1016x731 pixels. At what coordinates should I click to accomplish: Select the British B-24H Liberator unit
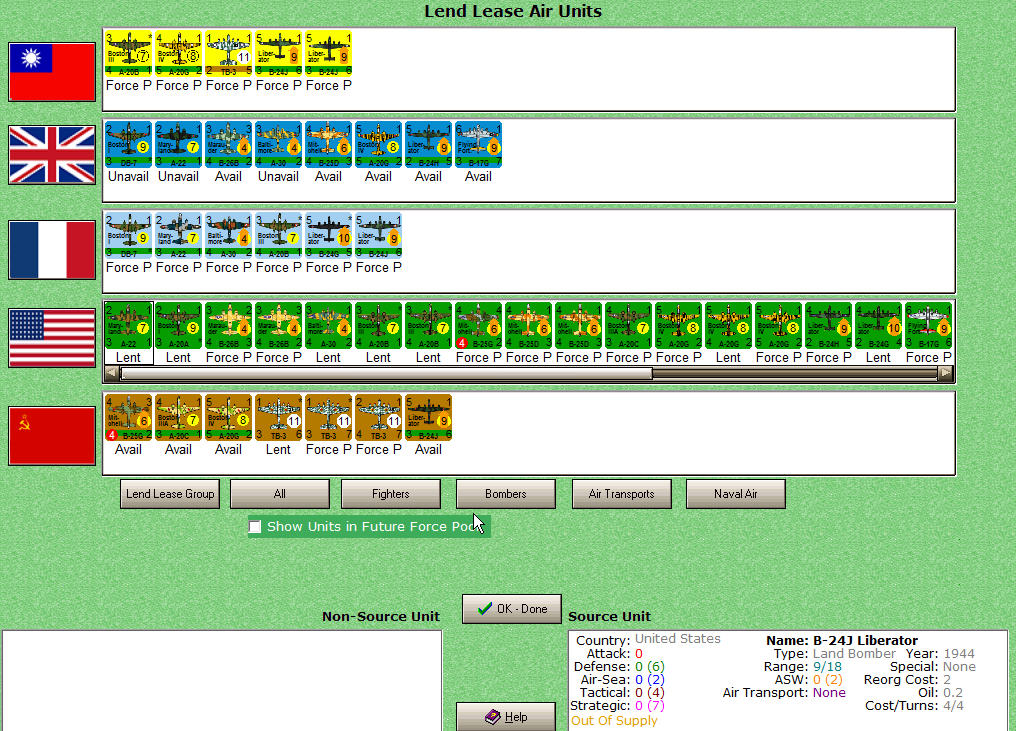pyautogui.click(x=428, y=145)
